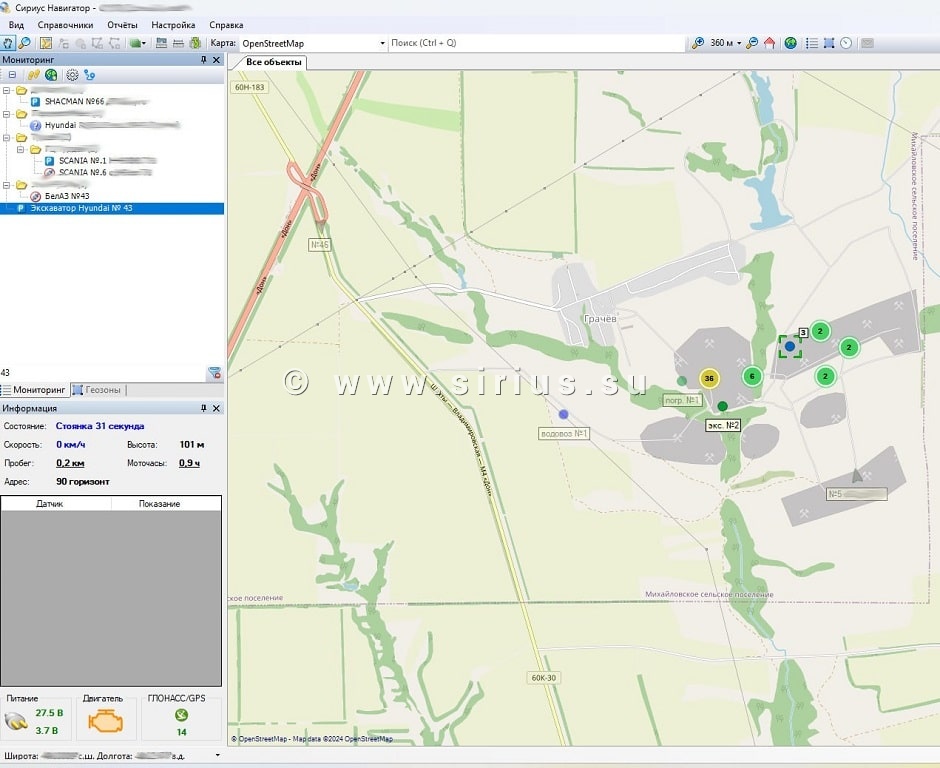
Task: Click the route icon in Мониторинг toolbar
Action: (90, 75)
